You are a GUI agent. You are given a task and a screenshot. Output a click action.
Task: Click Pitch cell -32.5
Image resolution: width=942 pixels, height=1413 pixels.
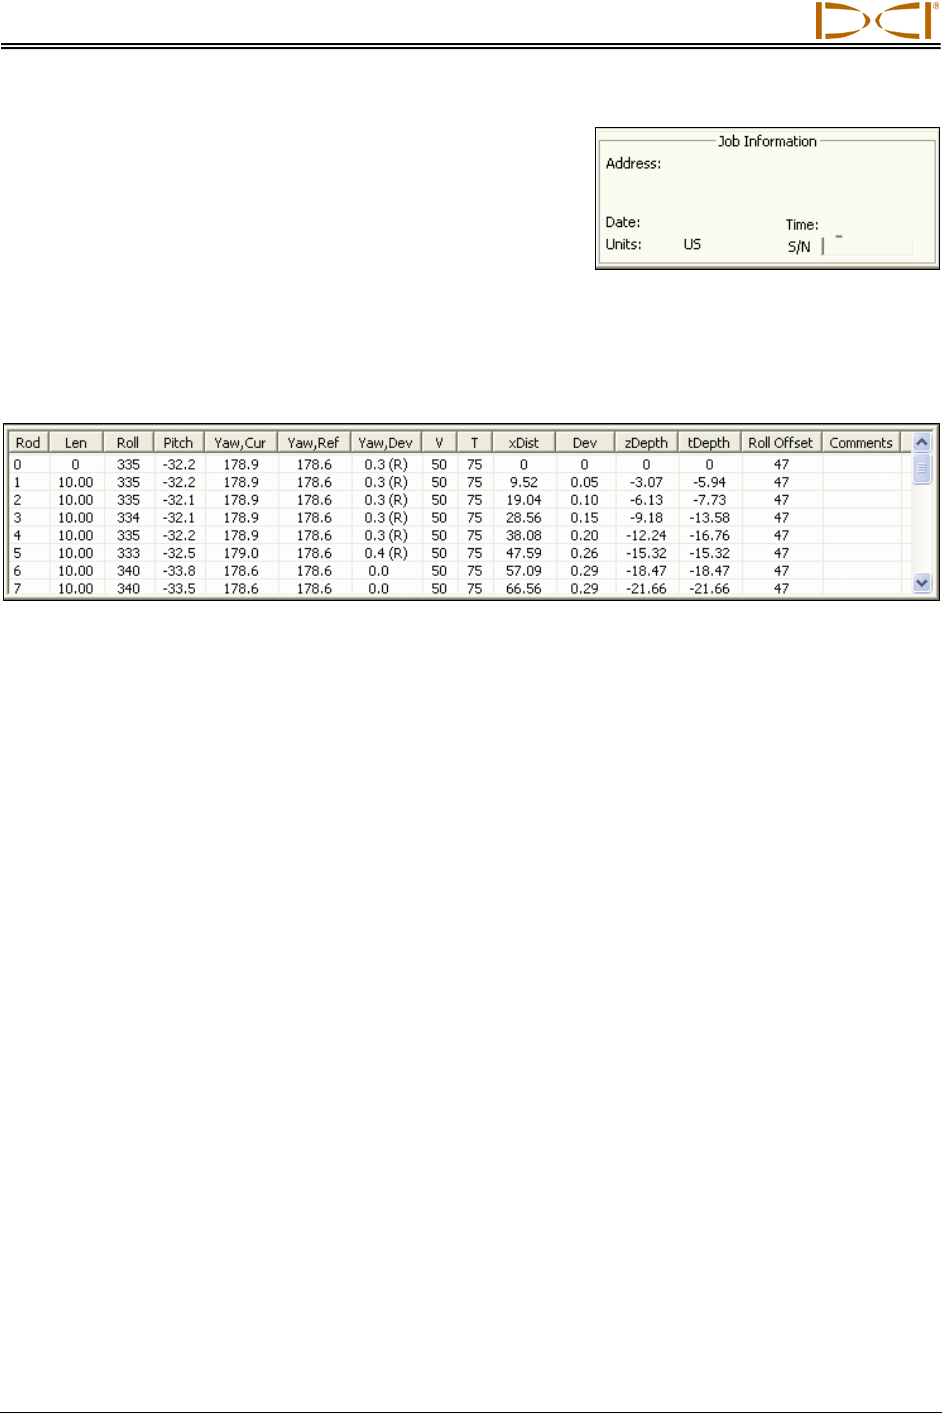179,553
